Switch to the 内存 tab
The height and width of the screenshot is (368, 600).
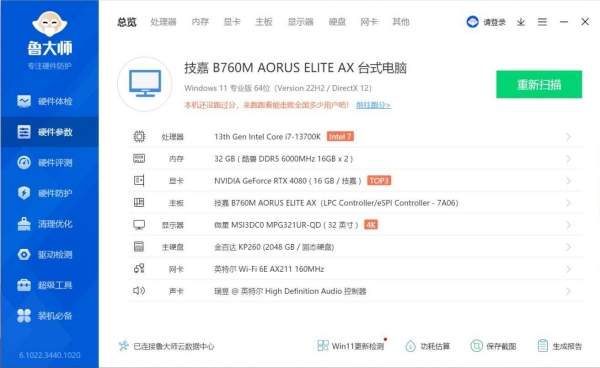click(200, 22)
